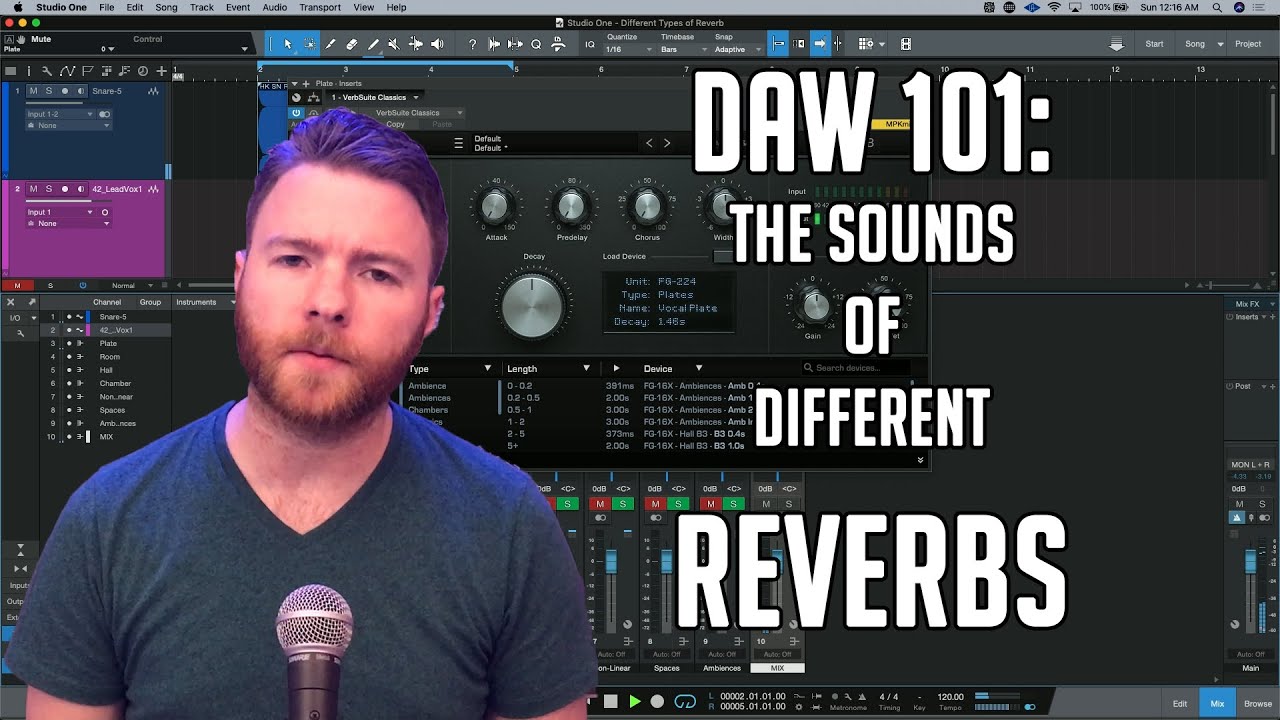
Task: Click the download arrow icon near Start
Action: [x=1116, y=44]
